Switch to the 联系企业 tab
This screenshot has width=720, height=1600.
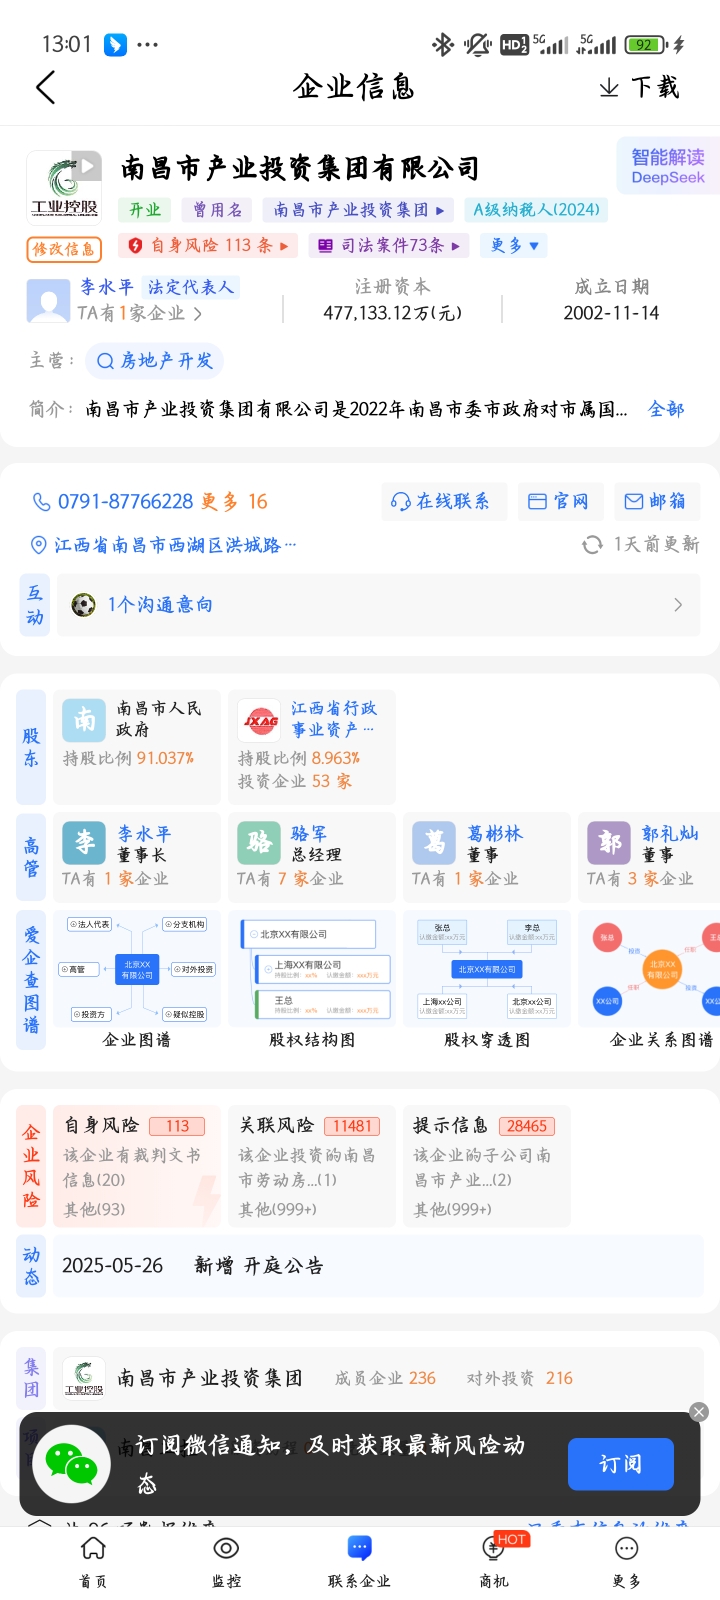[360, 1561]
